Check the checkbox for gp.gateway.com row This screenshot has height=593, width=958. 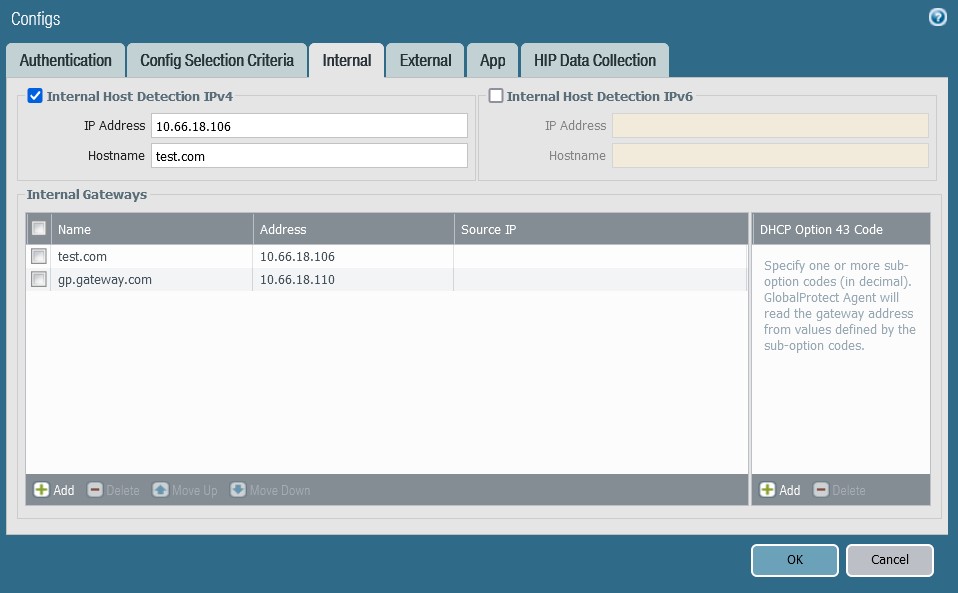[x=38, y=280]
